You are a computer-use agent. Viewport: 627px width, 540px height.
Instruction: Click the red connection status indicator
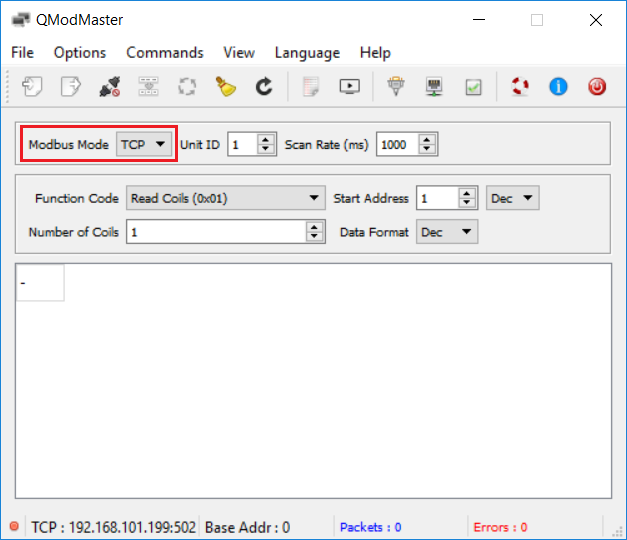pyautogui.click(x=14, y=526)
